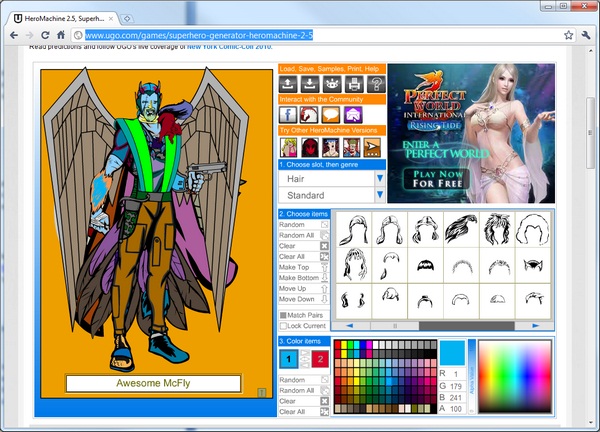
Task: Click the Awesome McFly name field
Action: 153,383
